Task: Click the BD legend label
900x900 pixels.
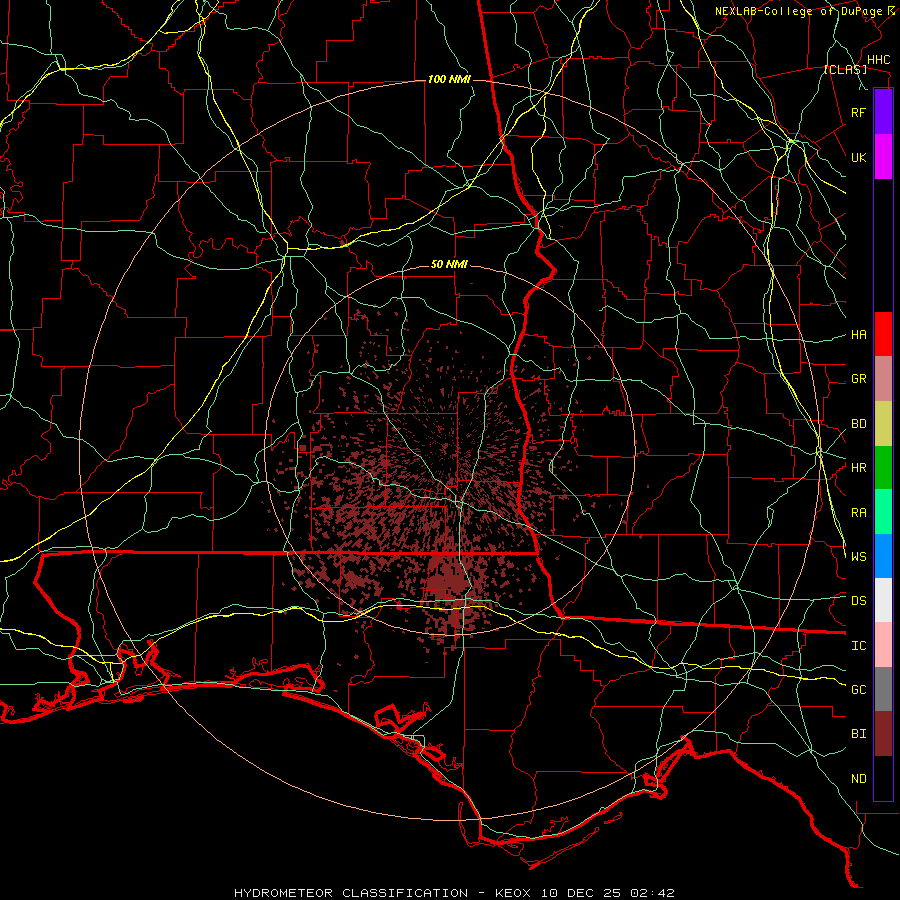Action: tap(858, 424)
